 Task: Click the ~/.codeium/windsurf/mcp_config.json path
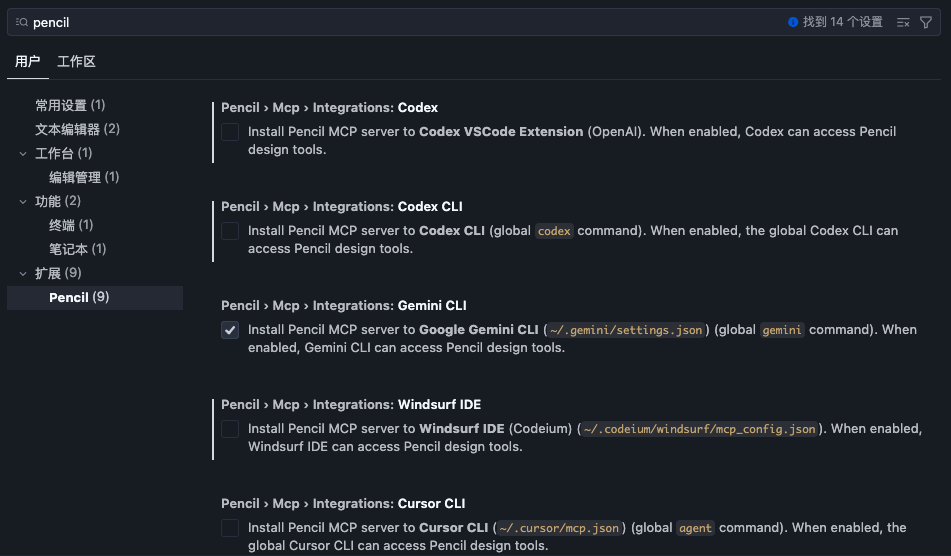click(699, 429)
